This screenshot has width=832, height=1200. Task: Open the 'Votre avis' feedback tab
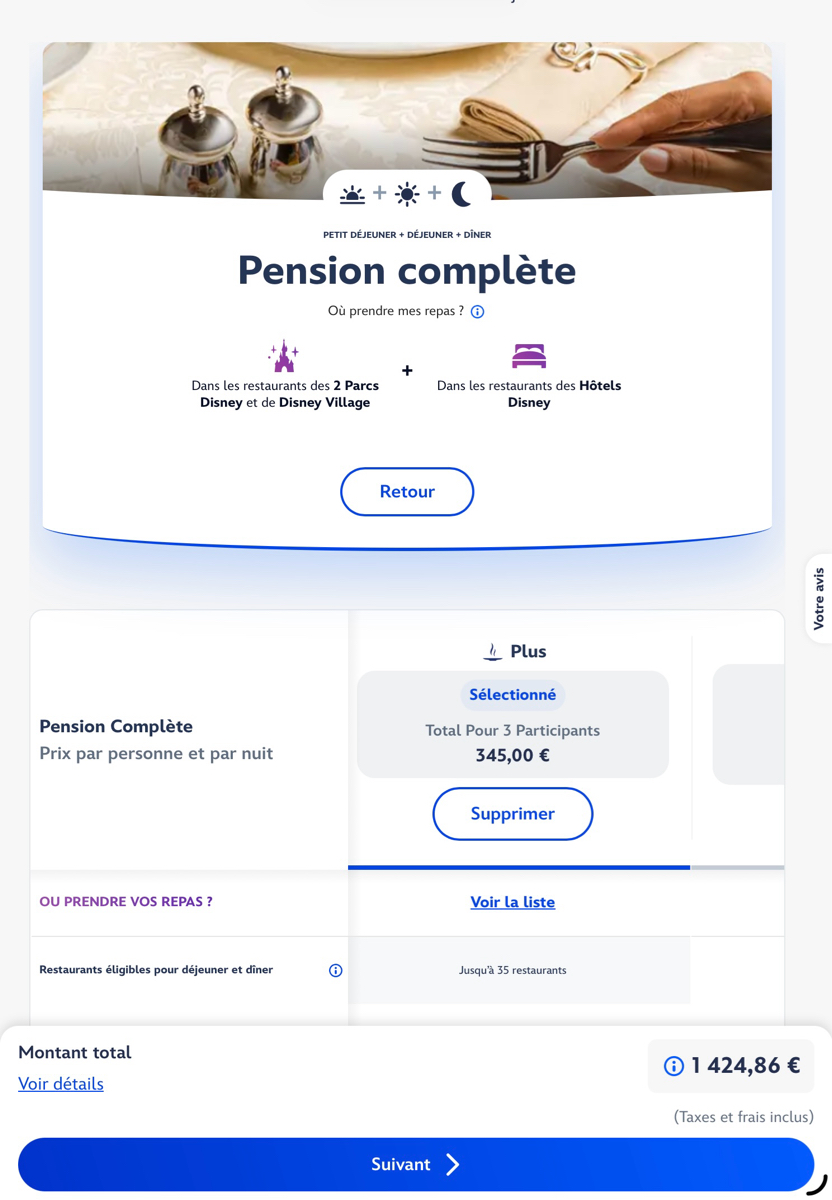pos(819,598)
